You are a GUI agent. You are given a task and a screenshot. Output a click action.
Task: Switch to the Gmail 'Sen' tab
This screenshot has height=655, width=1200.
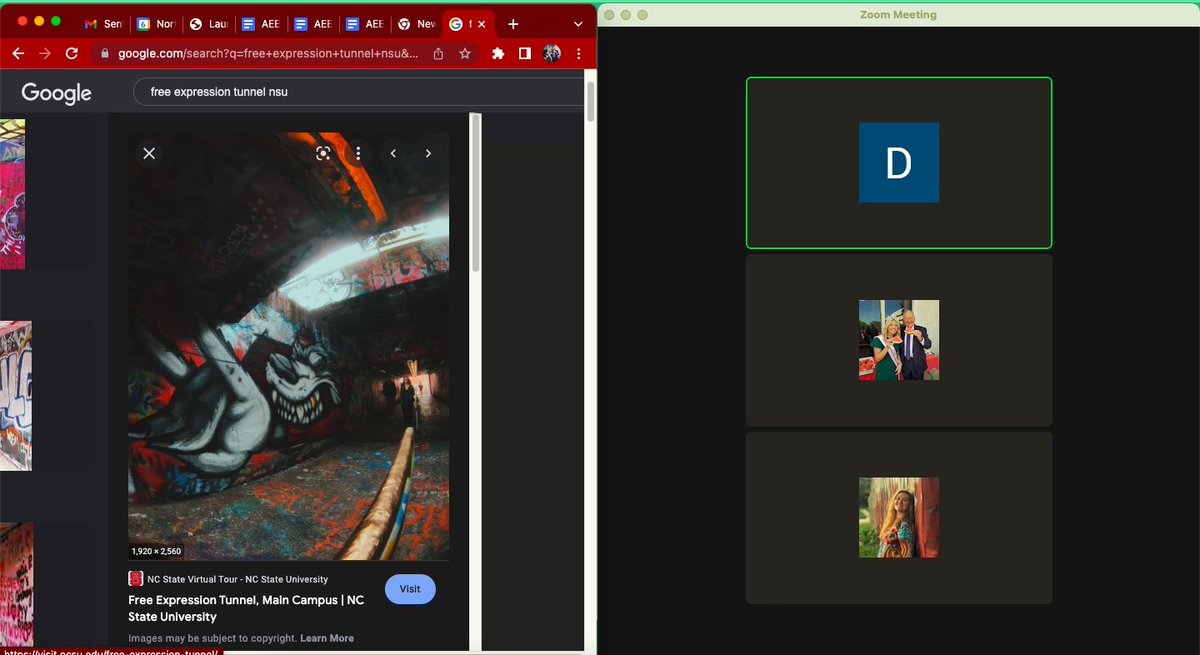(104, 24)
